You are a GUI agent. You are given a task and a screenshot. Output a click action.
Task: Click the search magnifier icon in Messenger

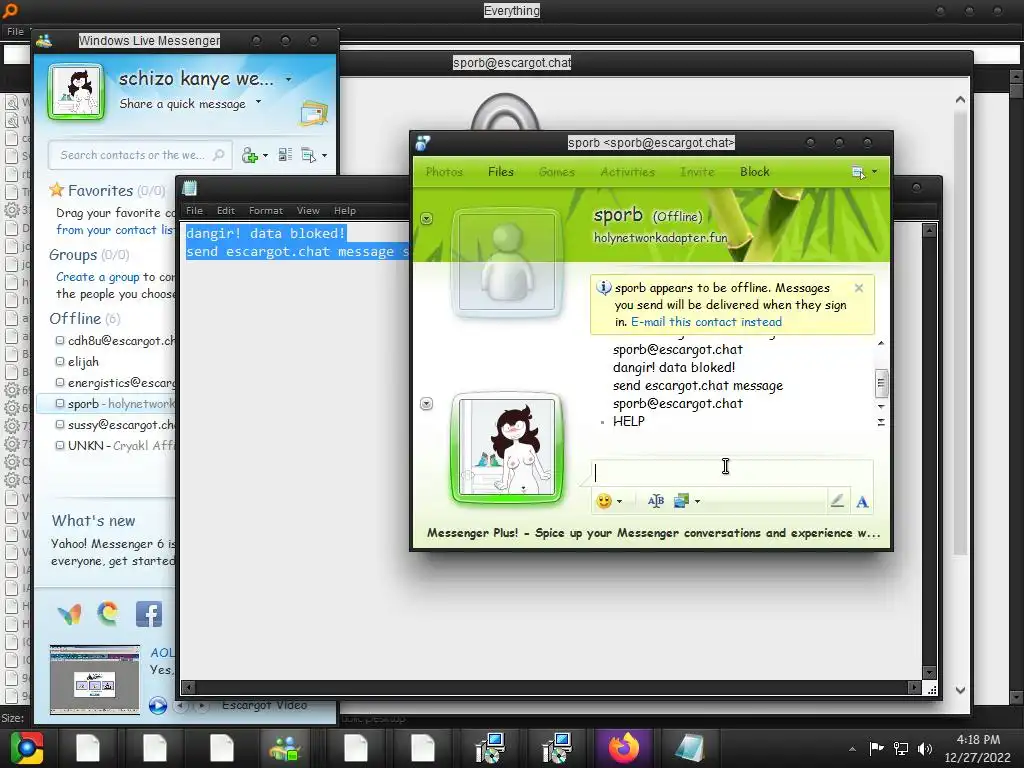(x=219, y=155)
